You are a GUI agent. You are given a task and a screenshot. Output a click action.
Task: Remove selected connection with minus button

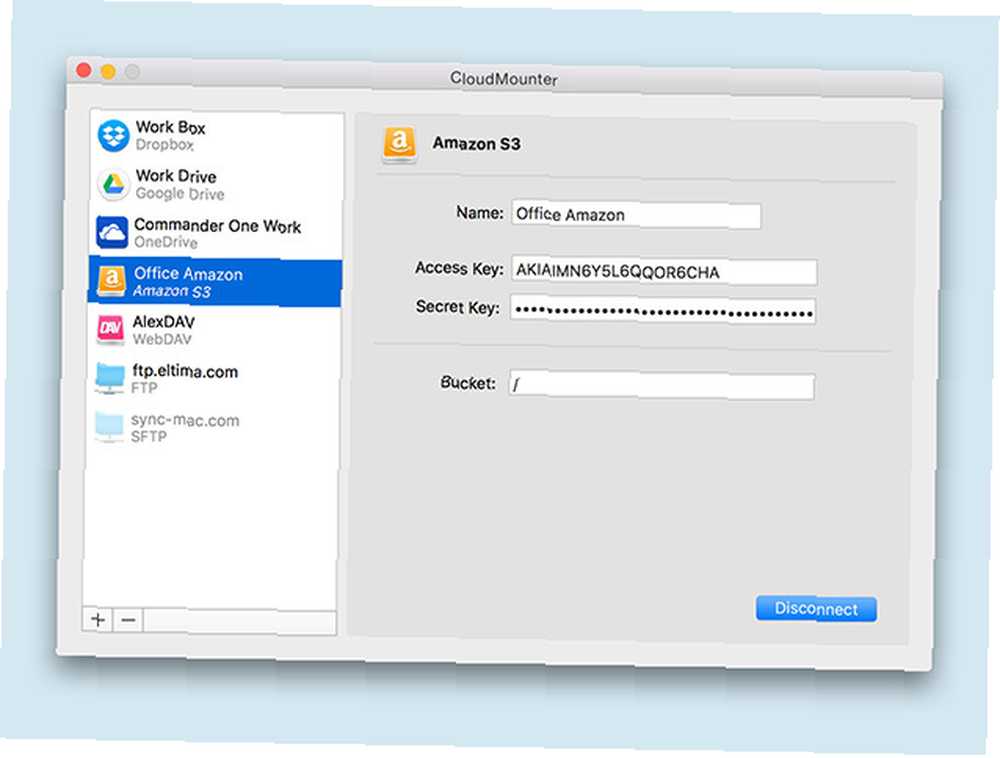click(128, 620)
